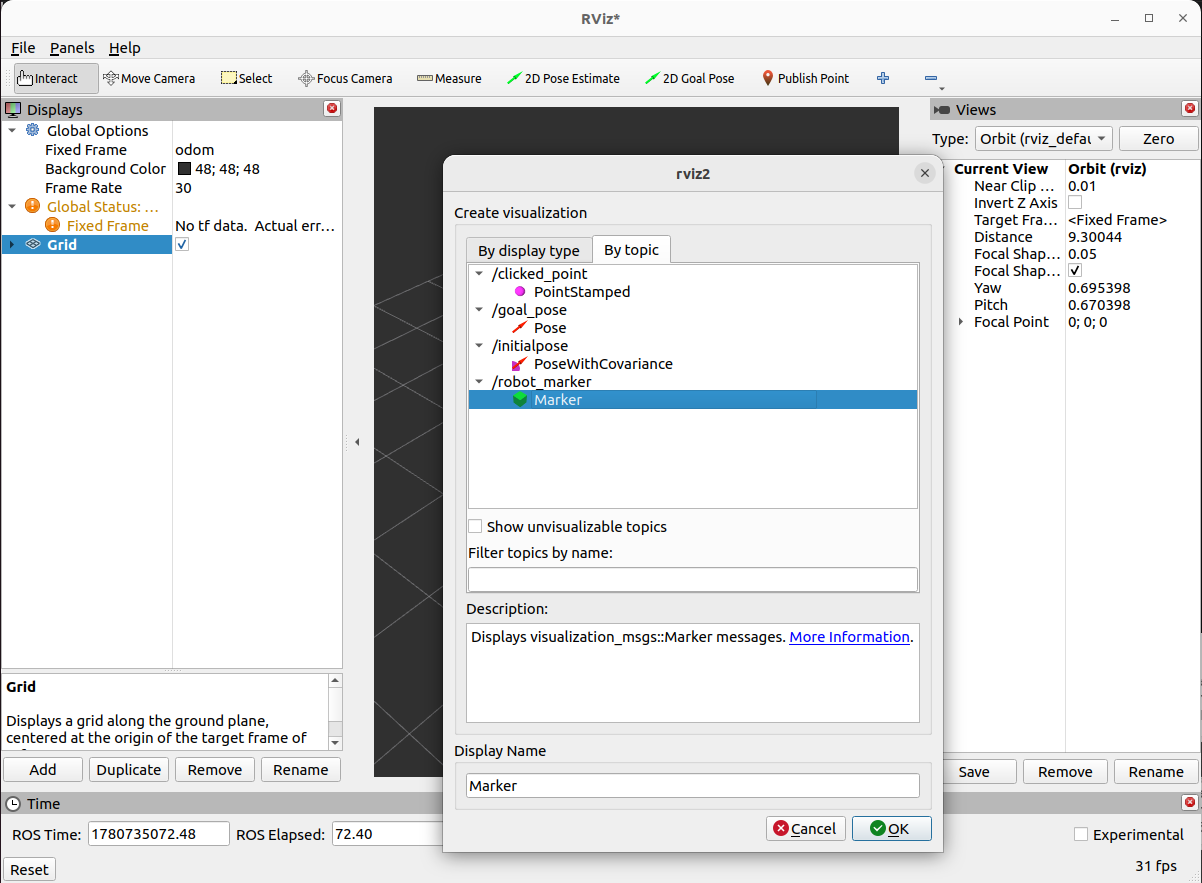Click the Filter topics by name field
This screenshot has height=883, width=1202.
[692, 579]
